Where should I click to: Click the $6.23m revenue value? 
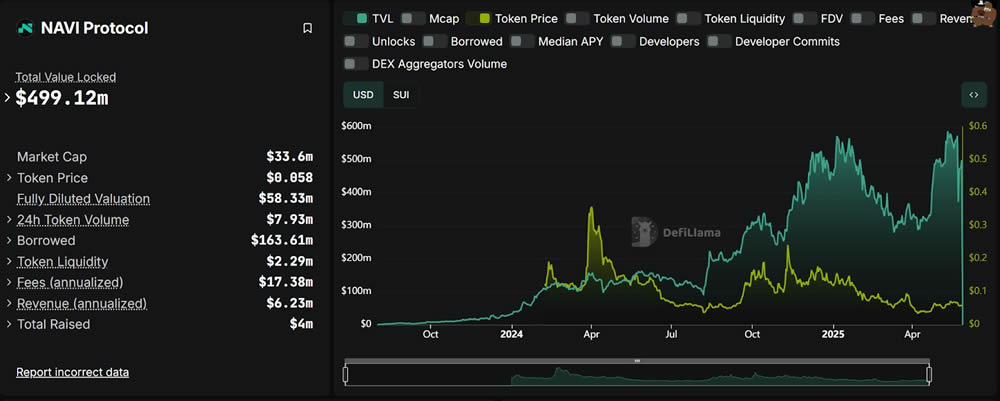(x=290, y=303)
